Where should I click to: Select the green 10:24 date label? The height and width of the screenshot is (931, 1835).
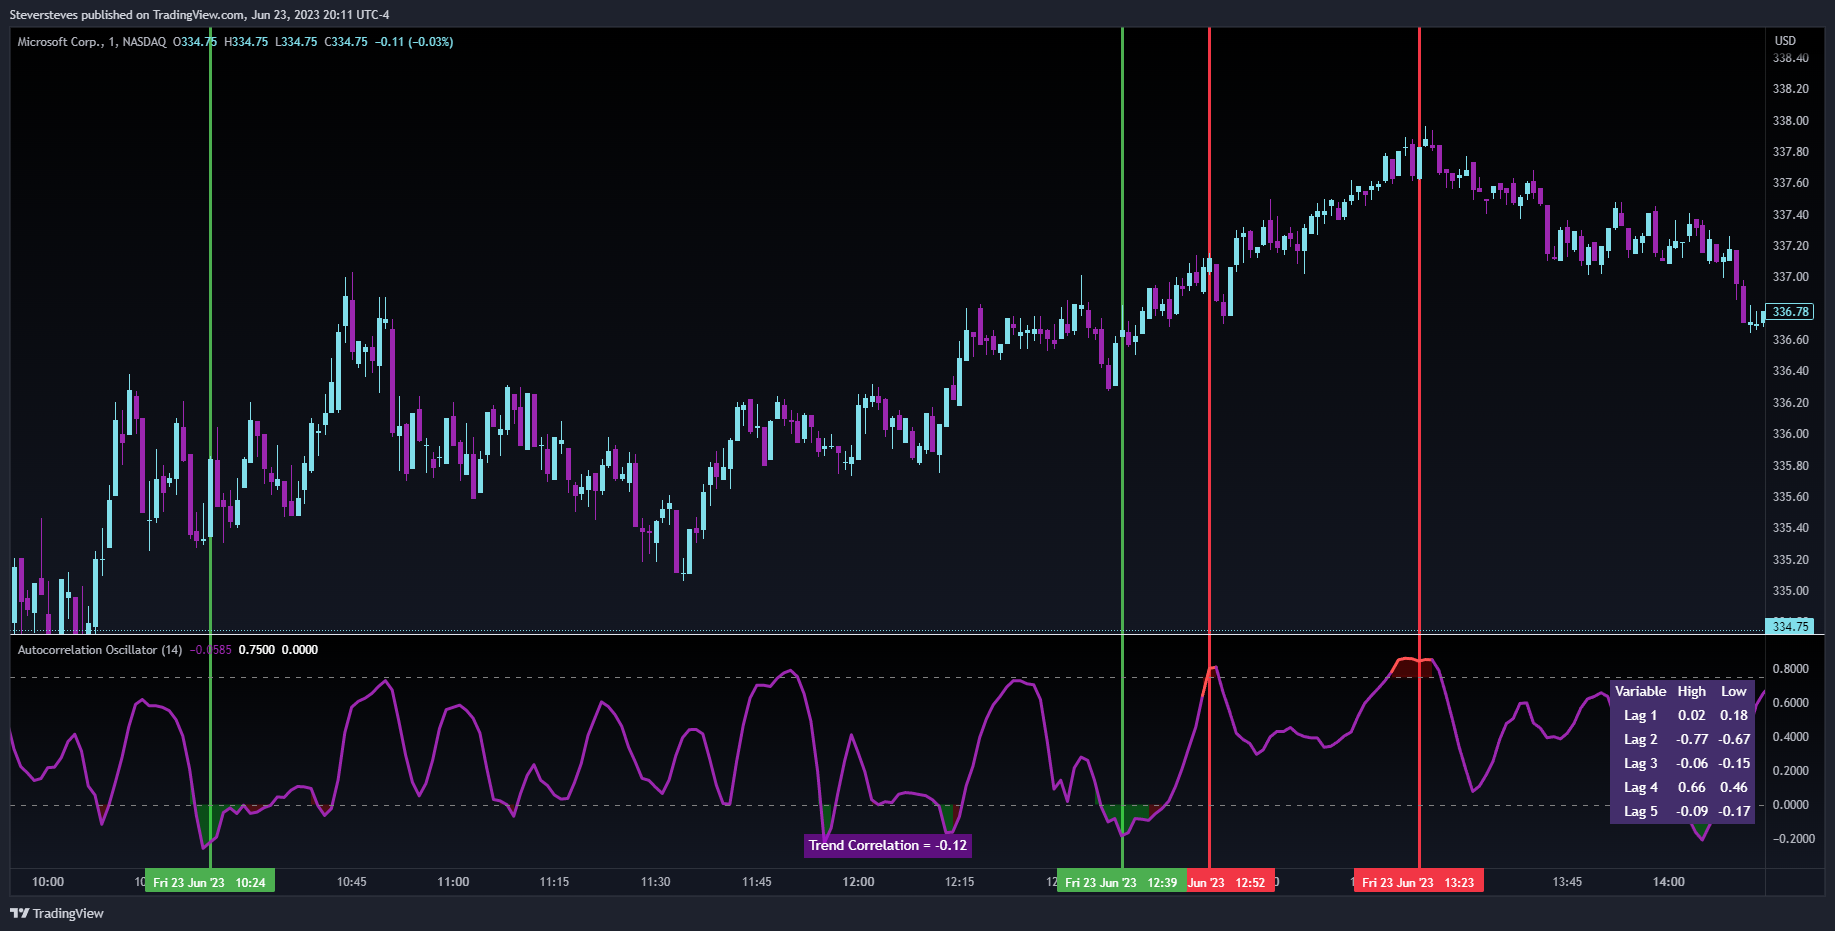[210, 882]
